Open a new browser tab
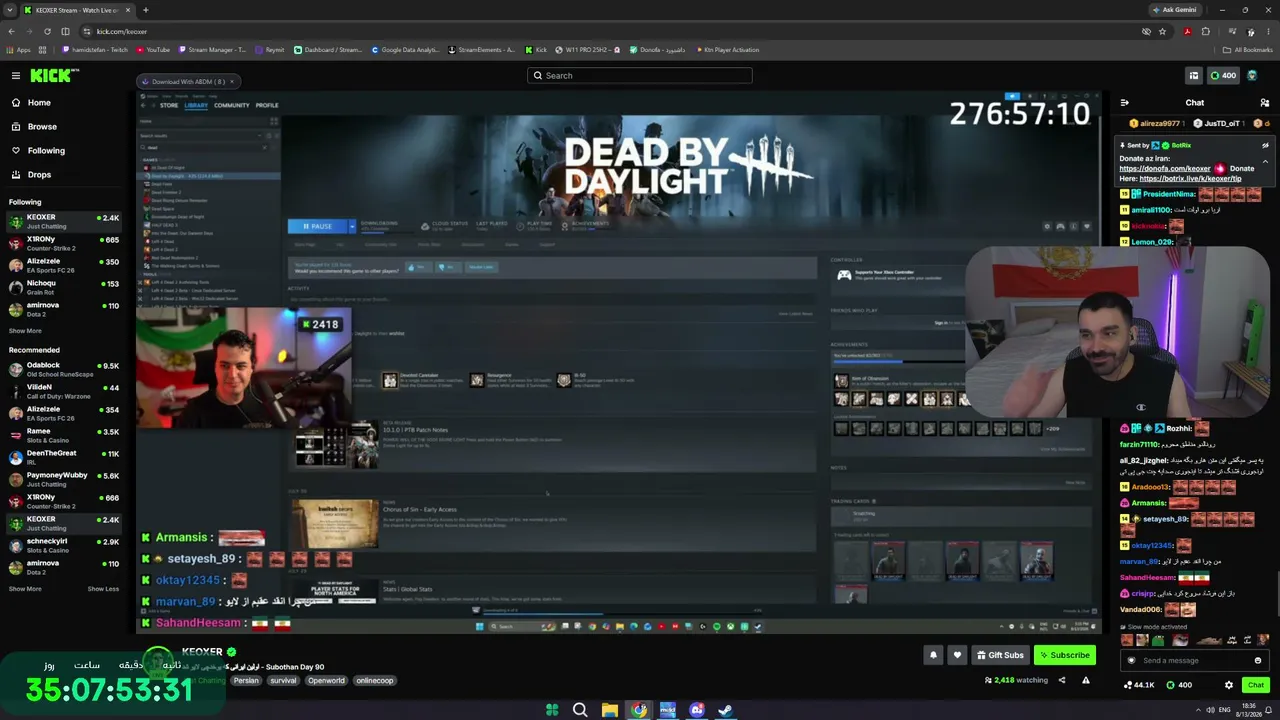 [x=145, y=10]
